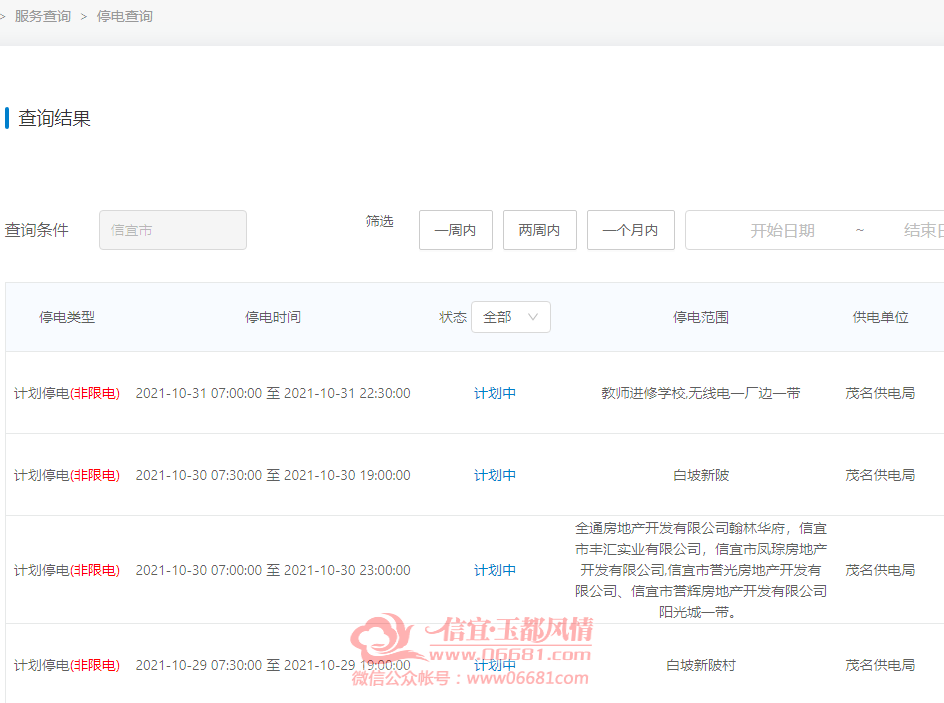Click the 信宜市 query condition field
This screenshot has height=703, width=944.
[x=173, y=230]
